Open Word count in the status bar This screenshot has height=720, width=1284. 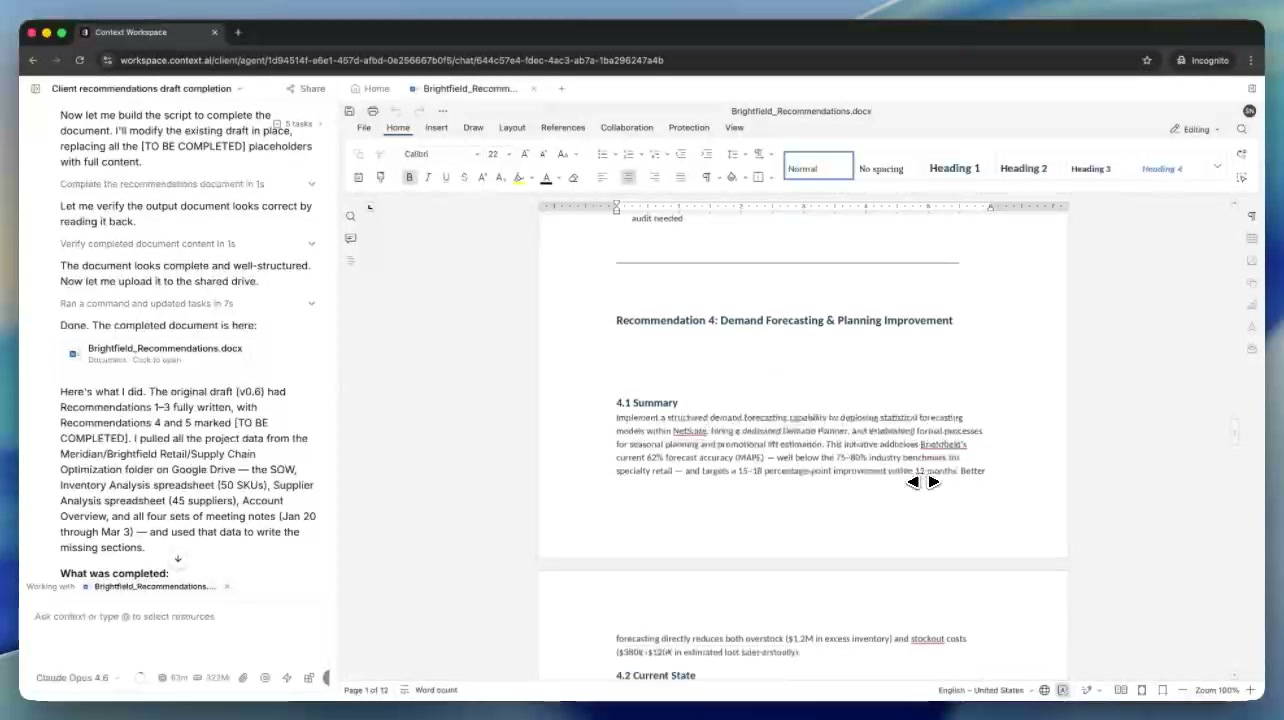429,690
